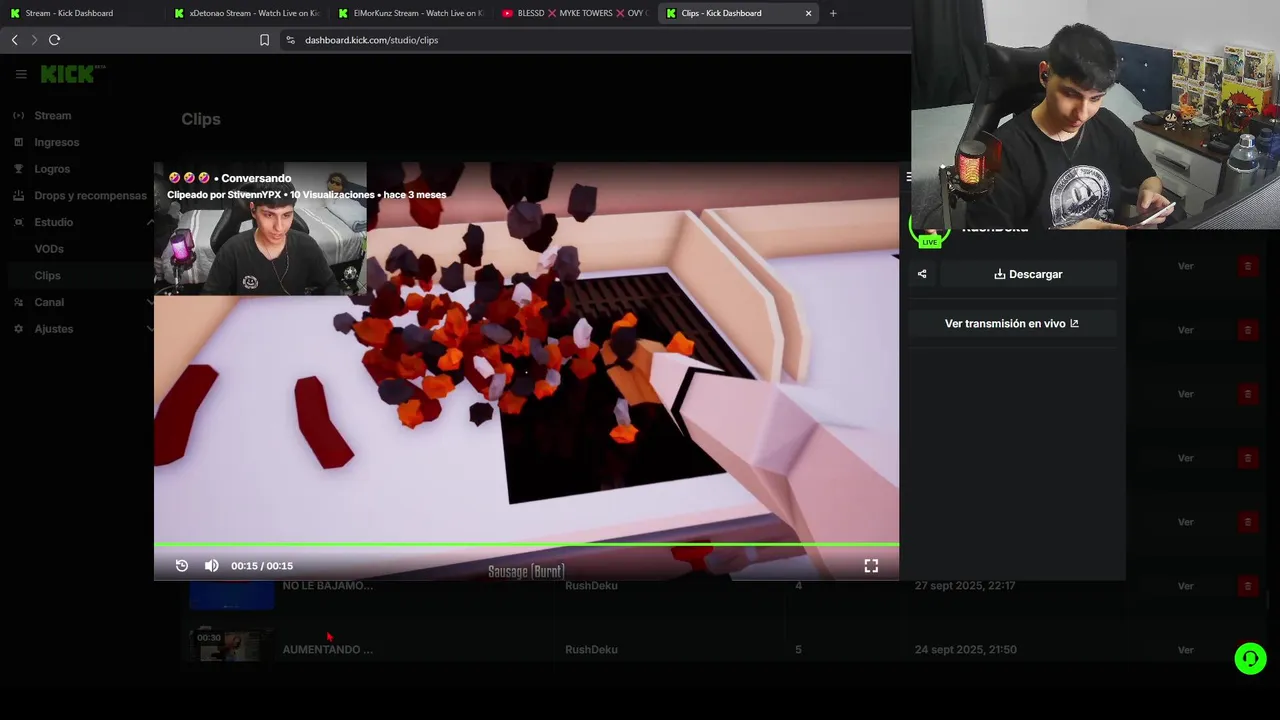Screen dimensions: 1280x720
Task: Switch to BLESSD MYKE TOWERS YouTube tab
Action: (574, 13)
